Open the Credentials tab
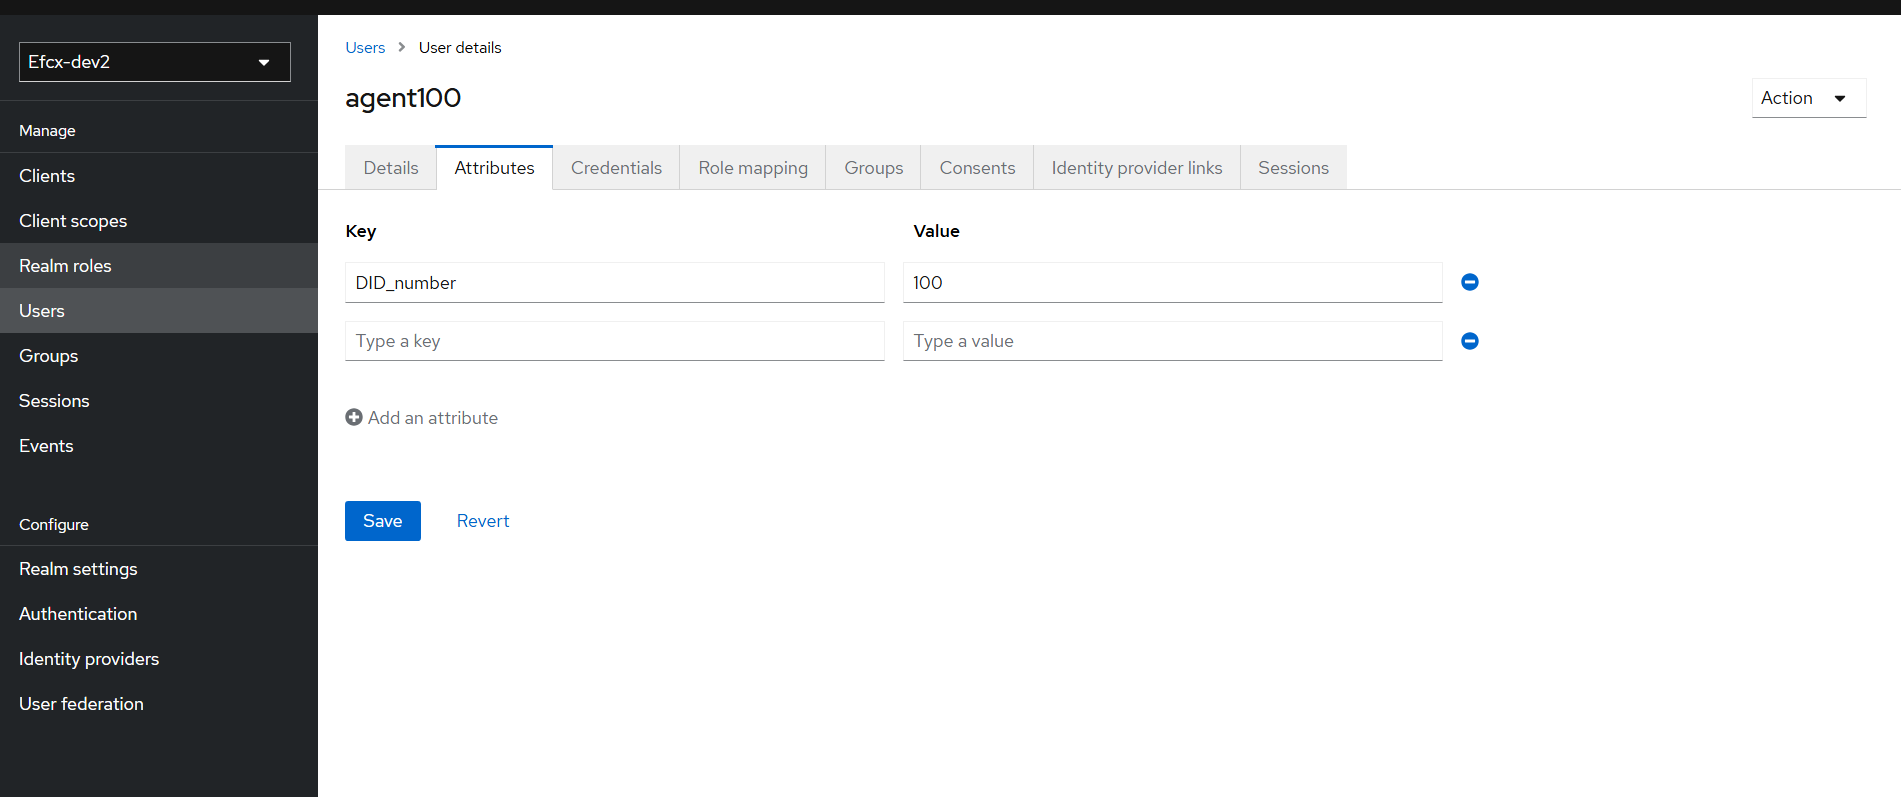The image size is (1901, 797). 616,168
